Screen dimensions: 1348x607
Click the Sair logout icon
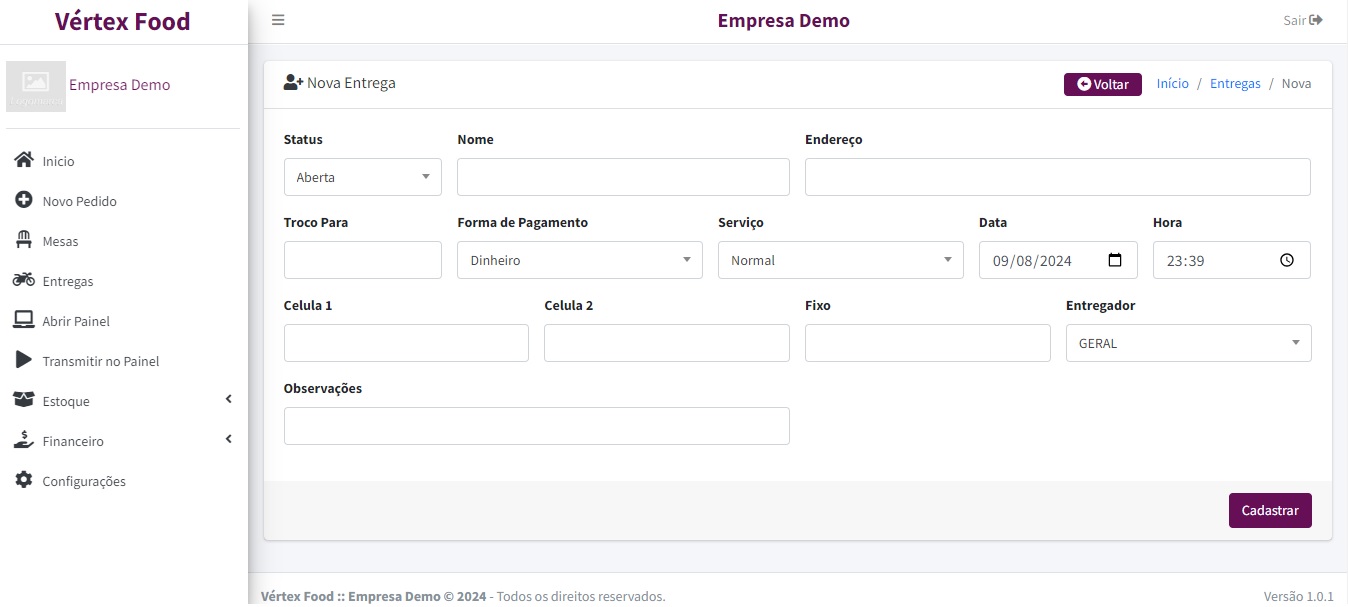1316,20
